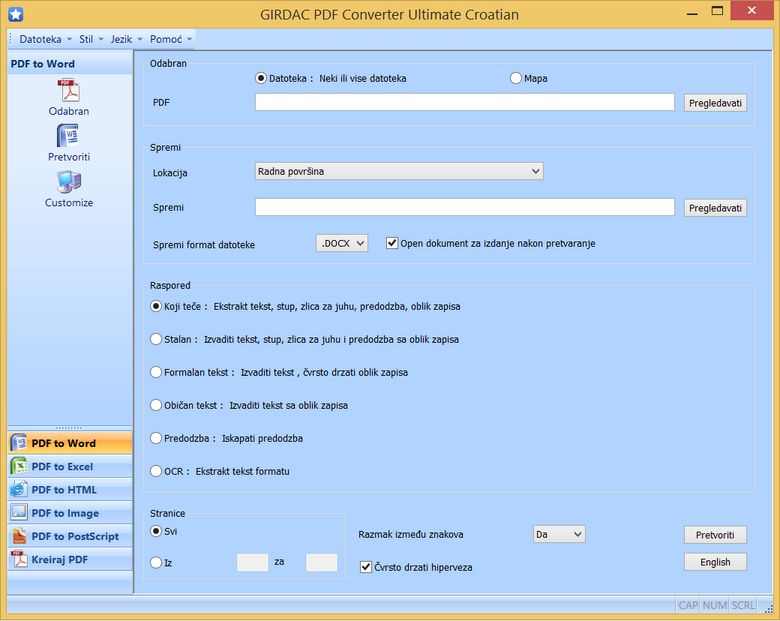Choose the OCR layout option
780x621 pixels.
[x=156, y=471]
